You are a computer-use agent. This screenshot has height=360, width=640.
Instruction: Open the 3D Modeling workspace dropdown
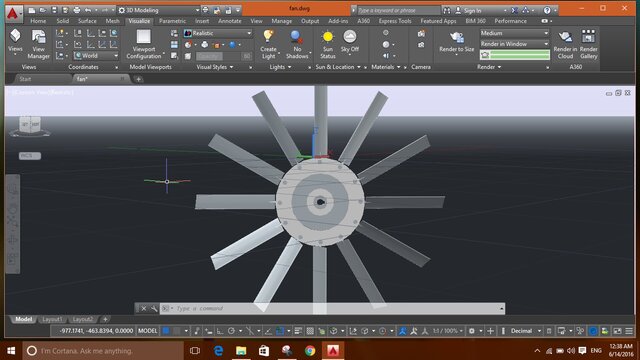(x=158, y=10)
